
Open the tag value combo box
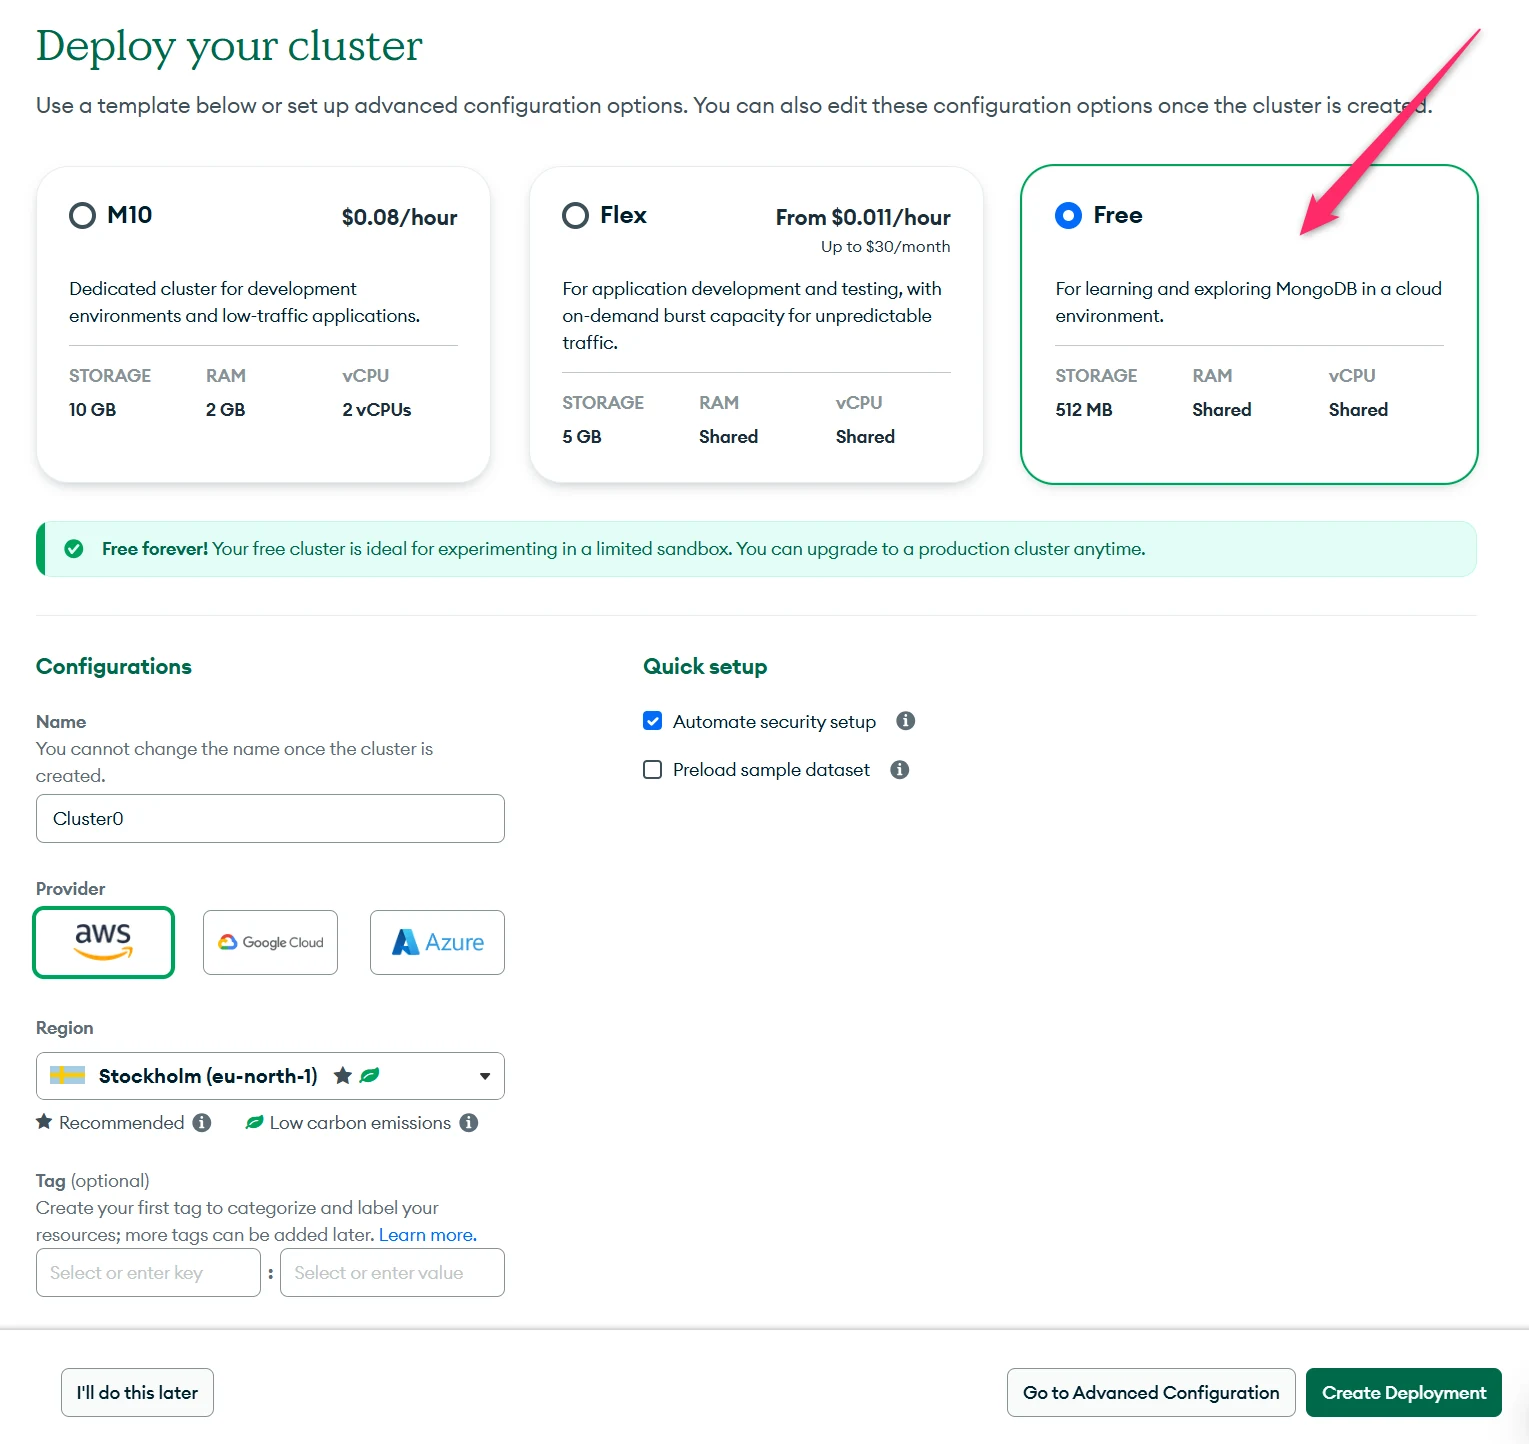coord(392,1273)
